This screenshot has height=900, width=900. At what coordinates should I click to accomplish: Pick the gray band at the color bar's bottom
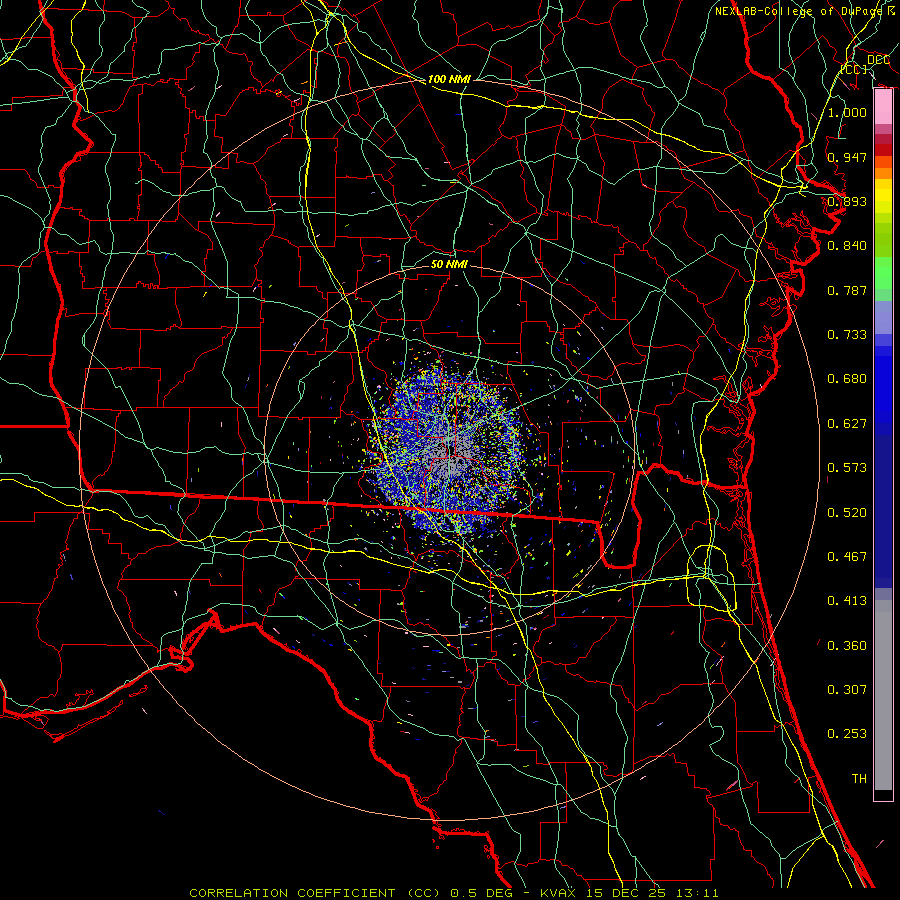[883, 695]
